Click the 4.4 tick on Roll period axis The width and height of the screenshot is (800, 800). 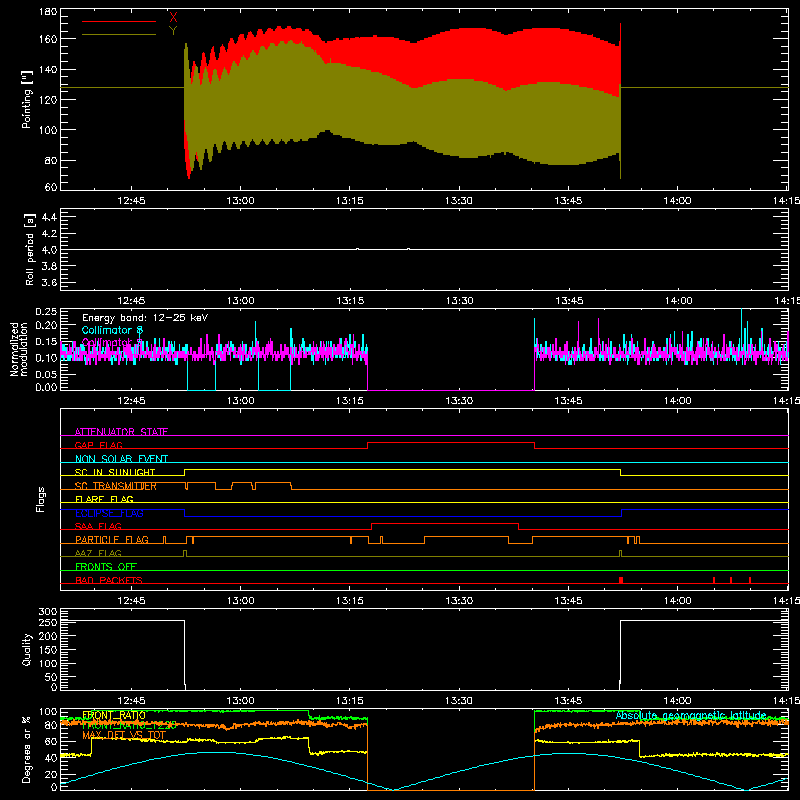pos(49,217)
